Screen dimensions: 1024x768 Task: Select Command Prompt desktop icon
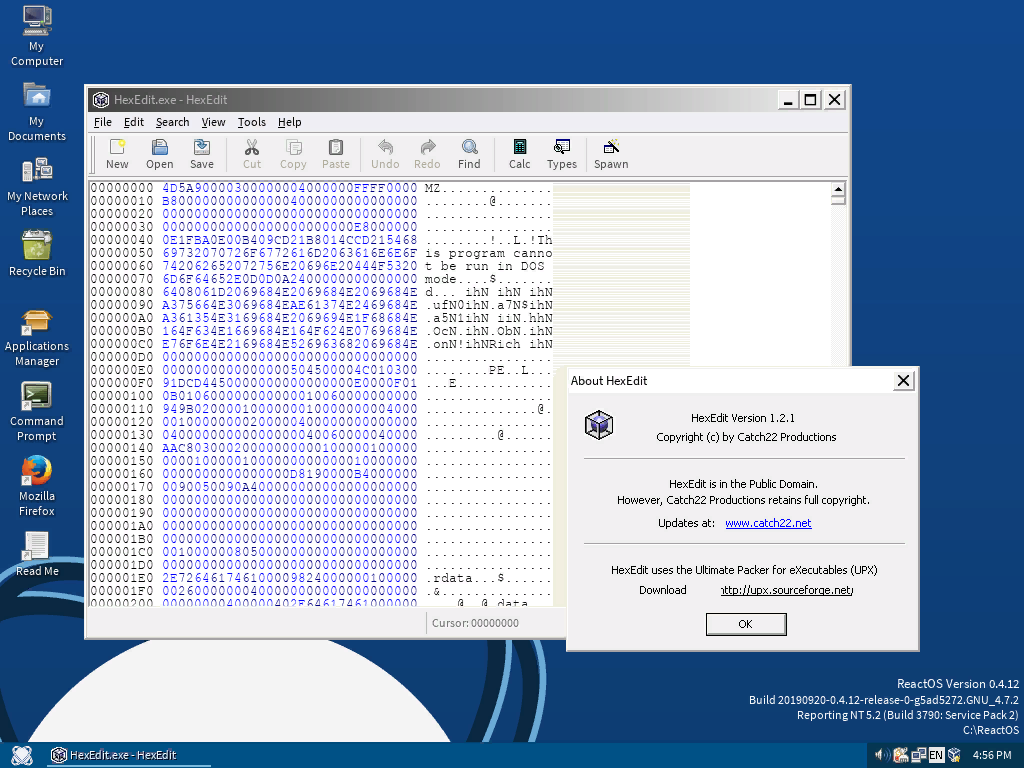(x=37, y=413)
